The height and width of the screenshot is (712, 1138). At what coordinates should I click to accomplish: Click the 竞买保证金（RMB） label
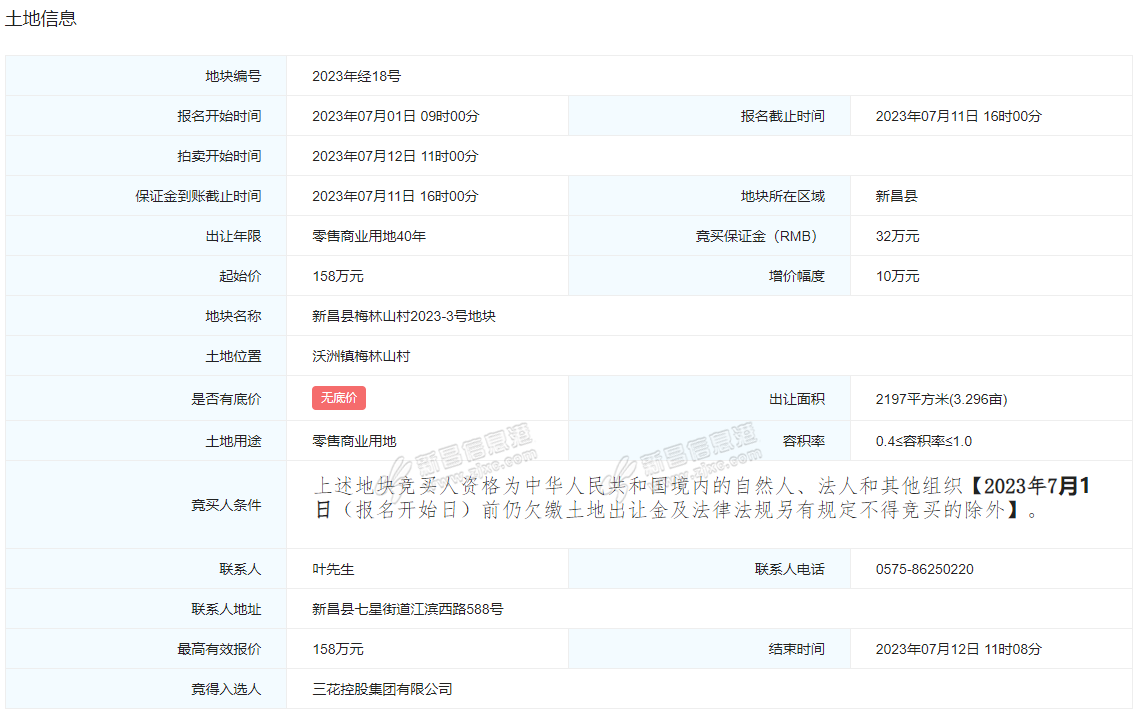point(756,236)
